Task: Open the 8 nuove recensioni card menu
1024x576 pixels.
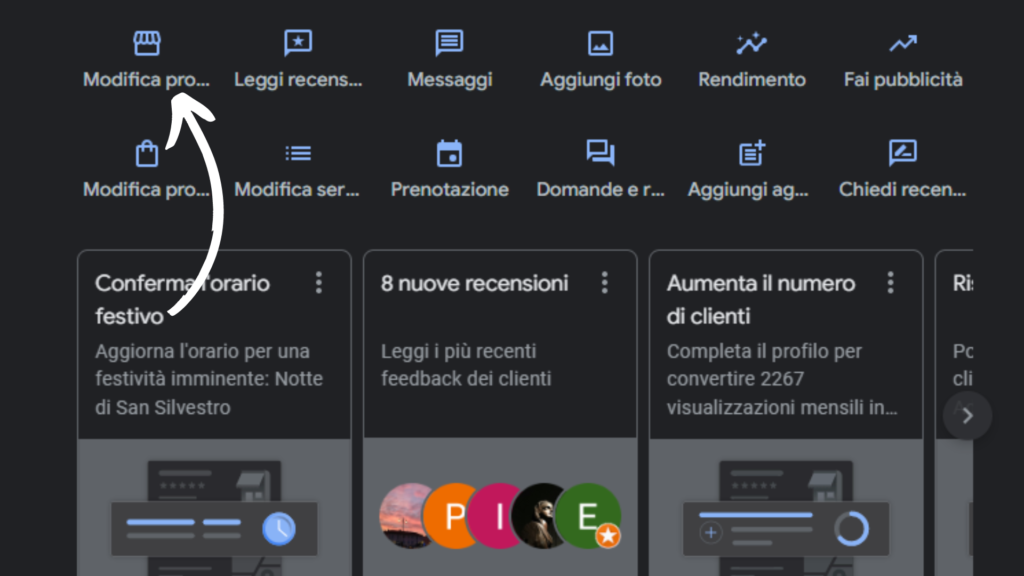Action: pyautogui.click(x=604, y=283)
